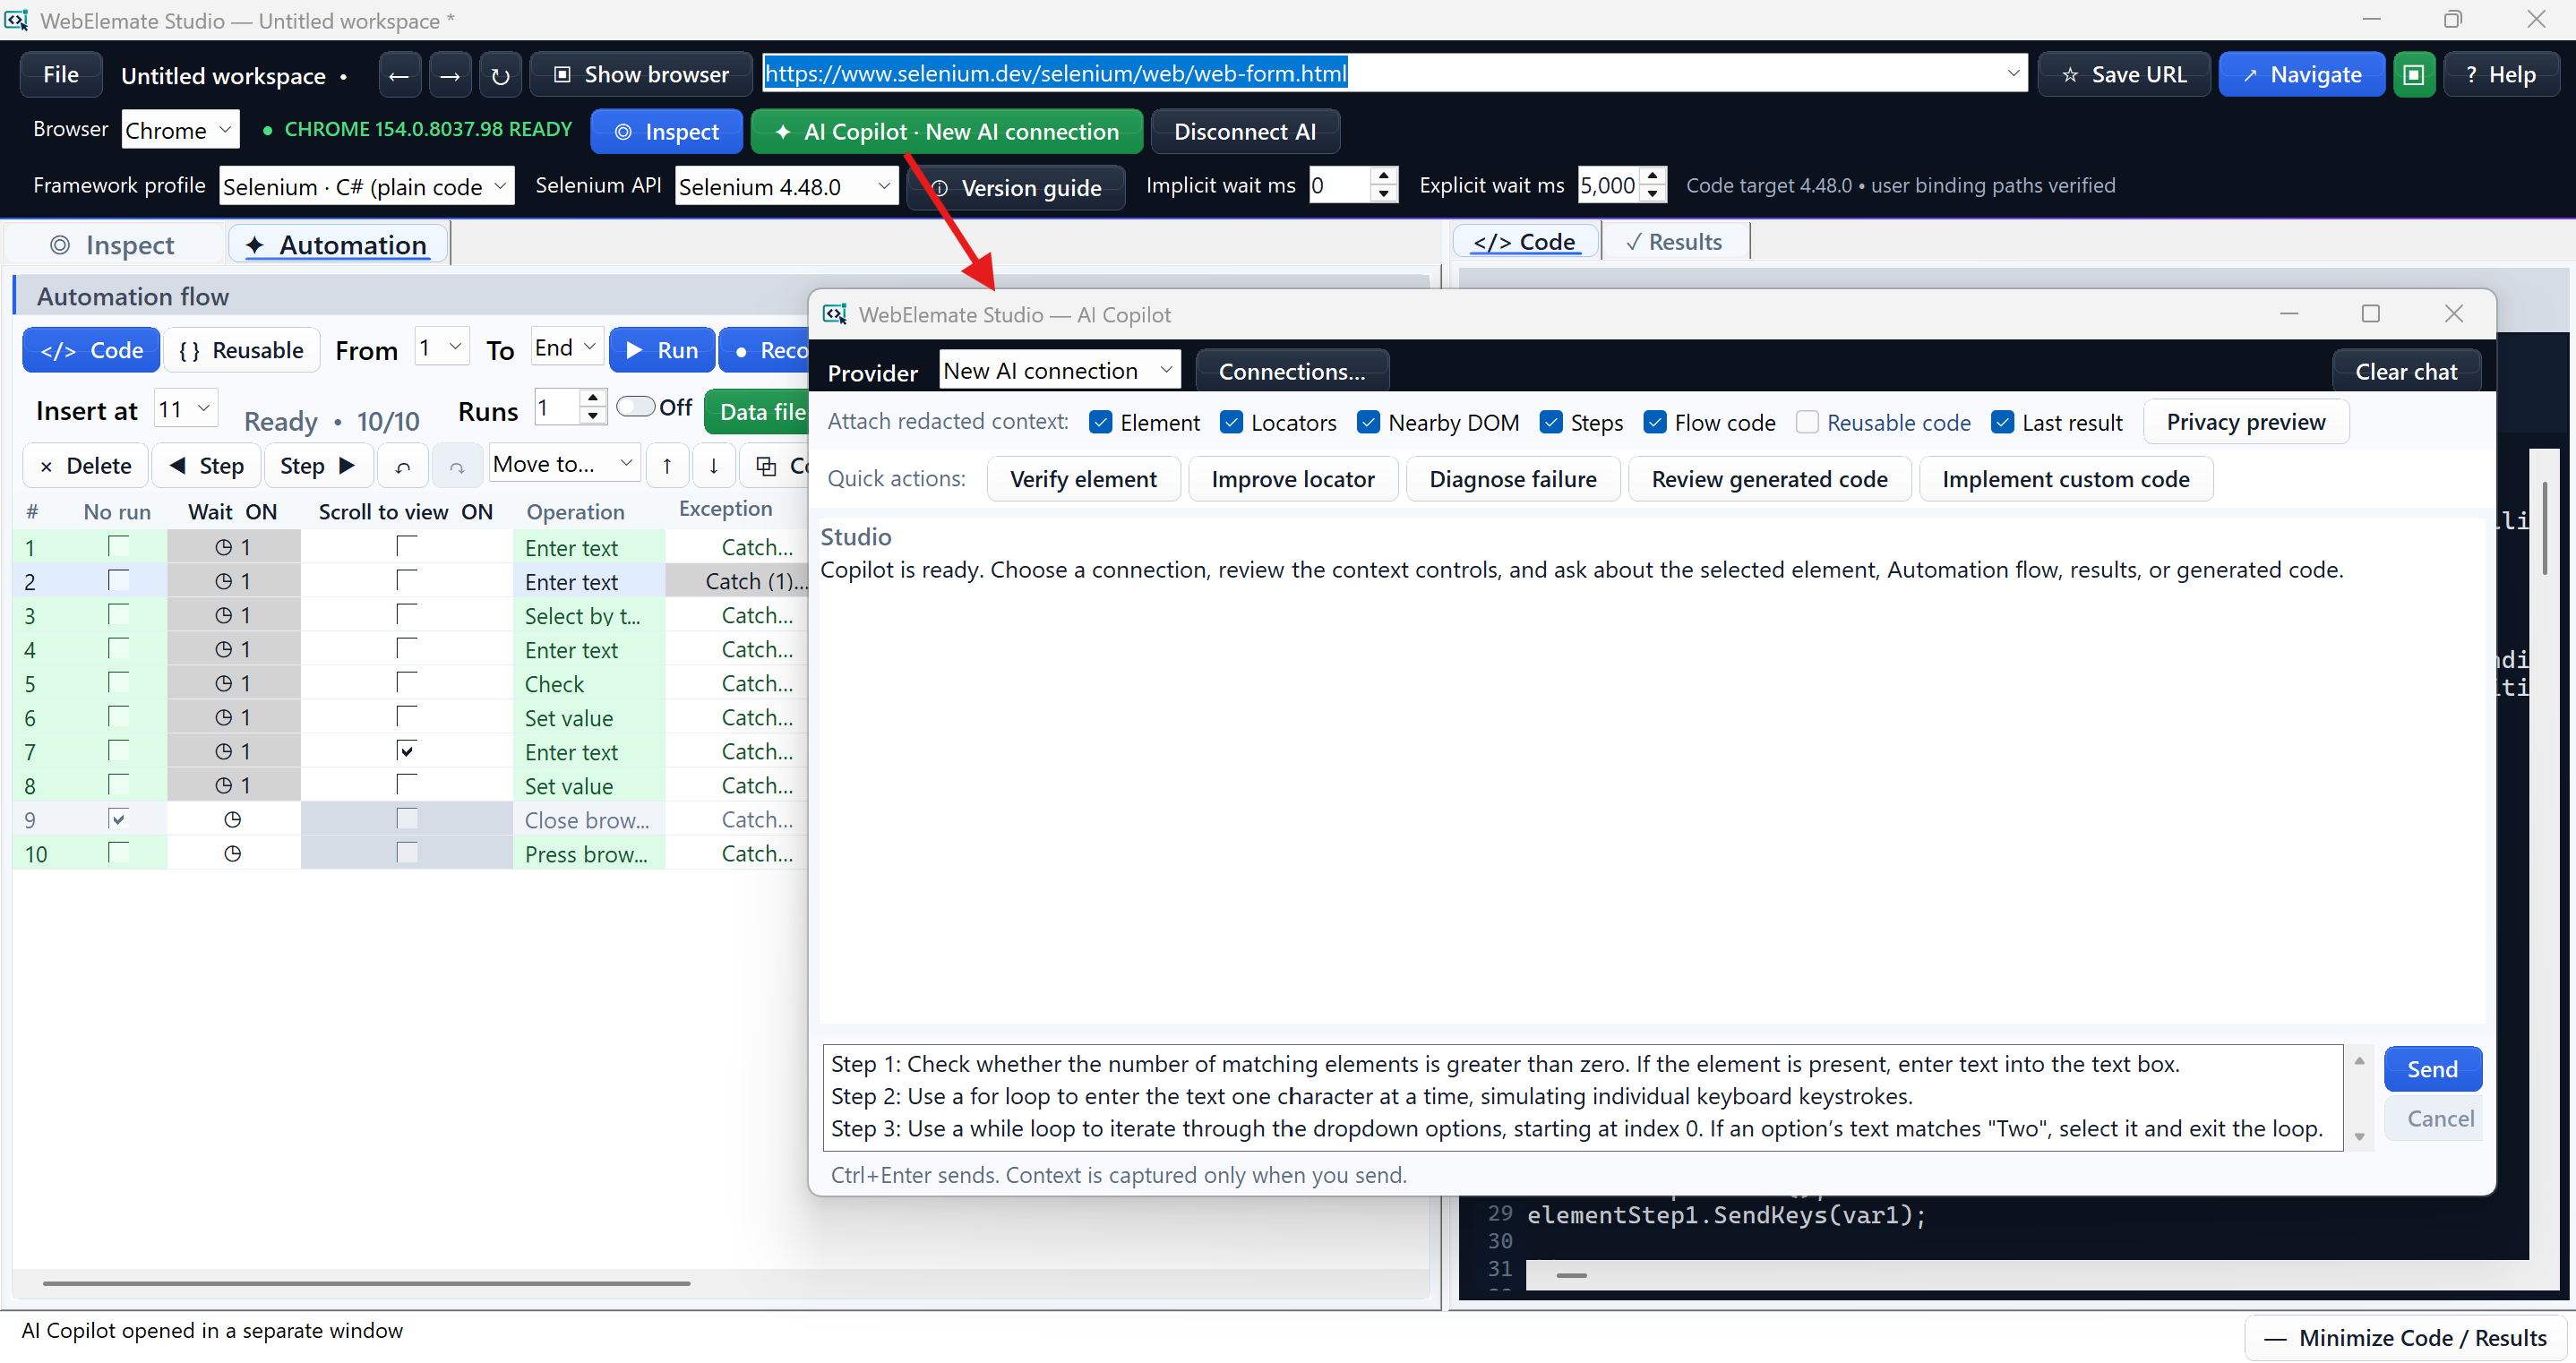
Task: Move selected step down with arrow
Action: (713, 466)
